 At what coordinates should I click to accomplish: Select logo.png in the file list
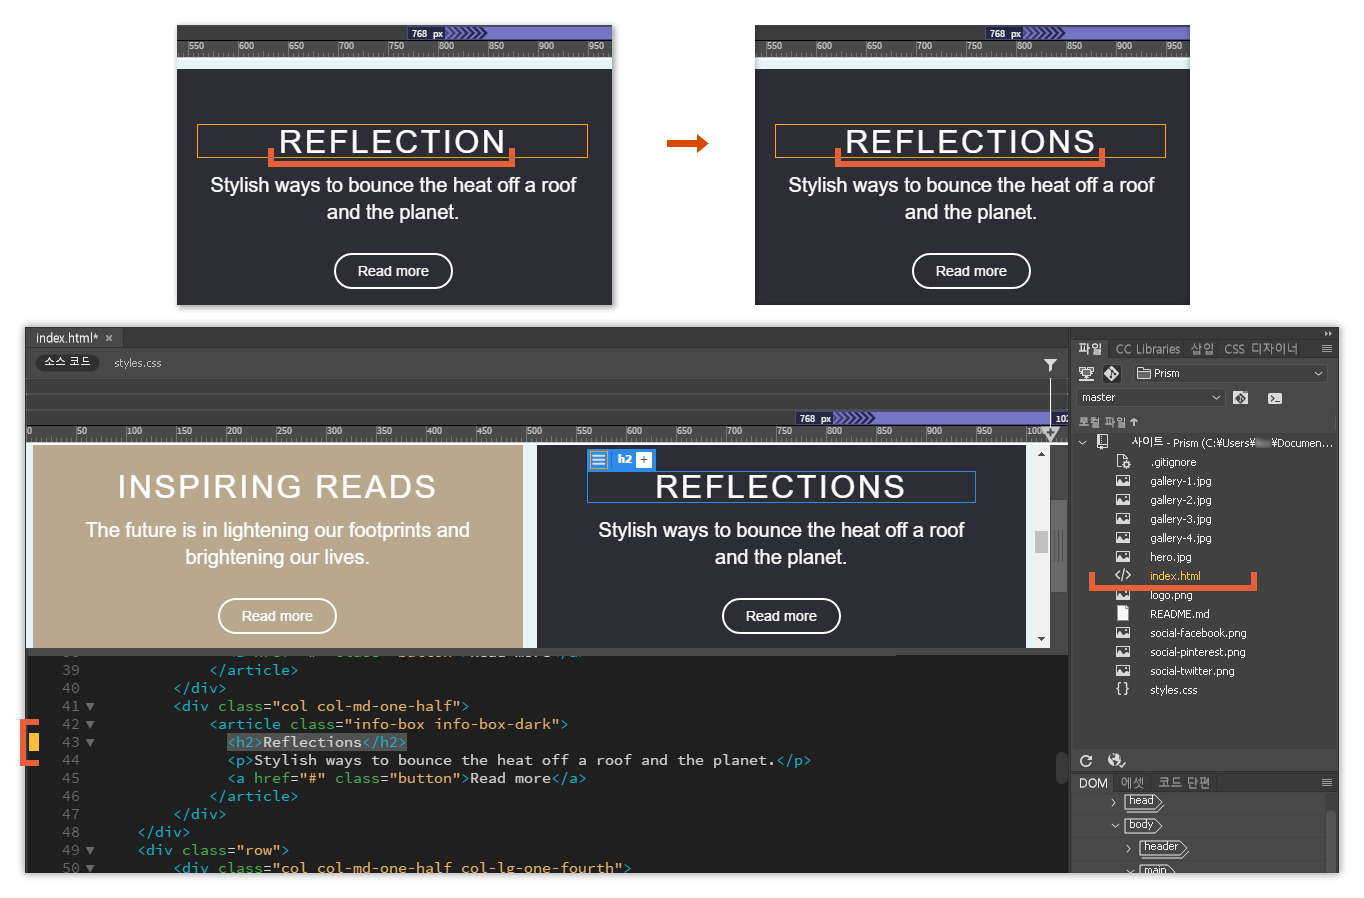tap(1171, 595)
